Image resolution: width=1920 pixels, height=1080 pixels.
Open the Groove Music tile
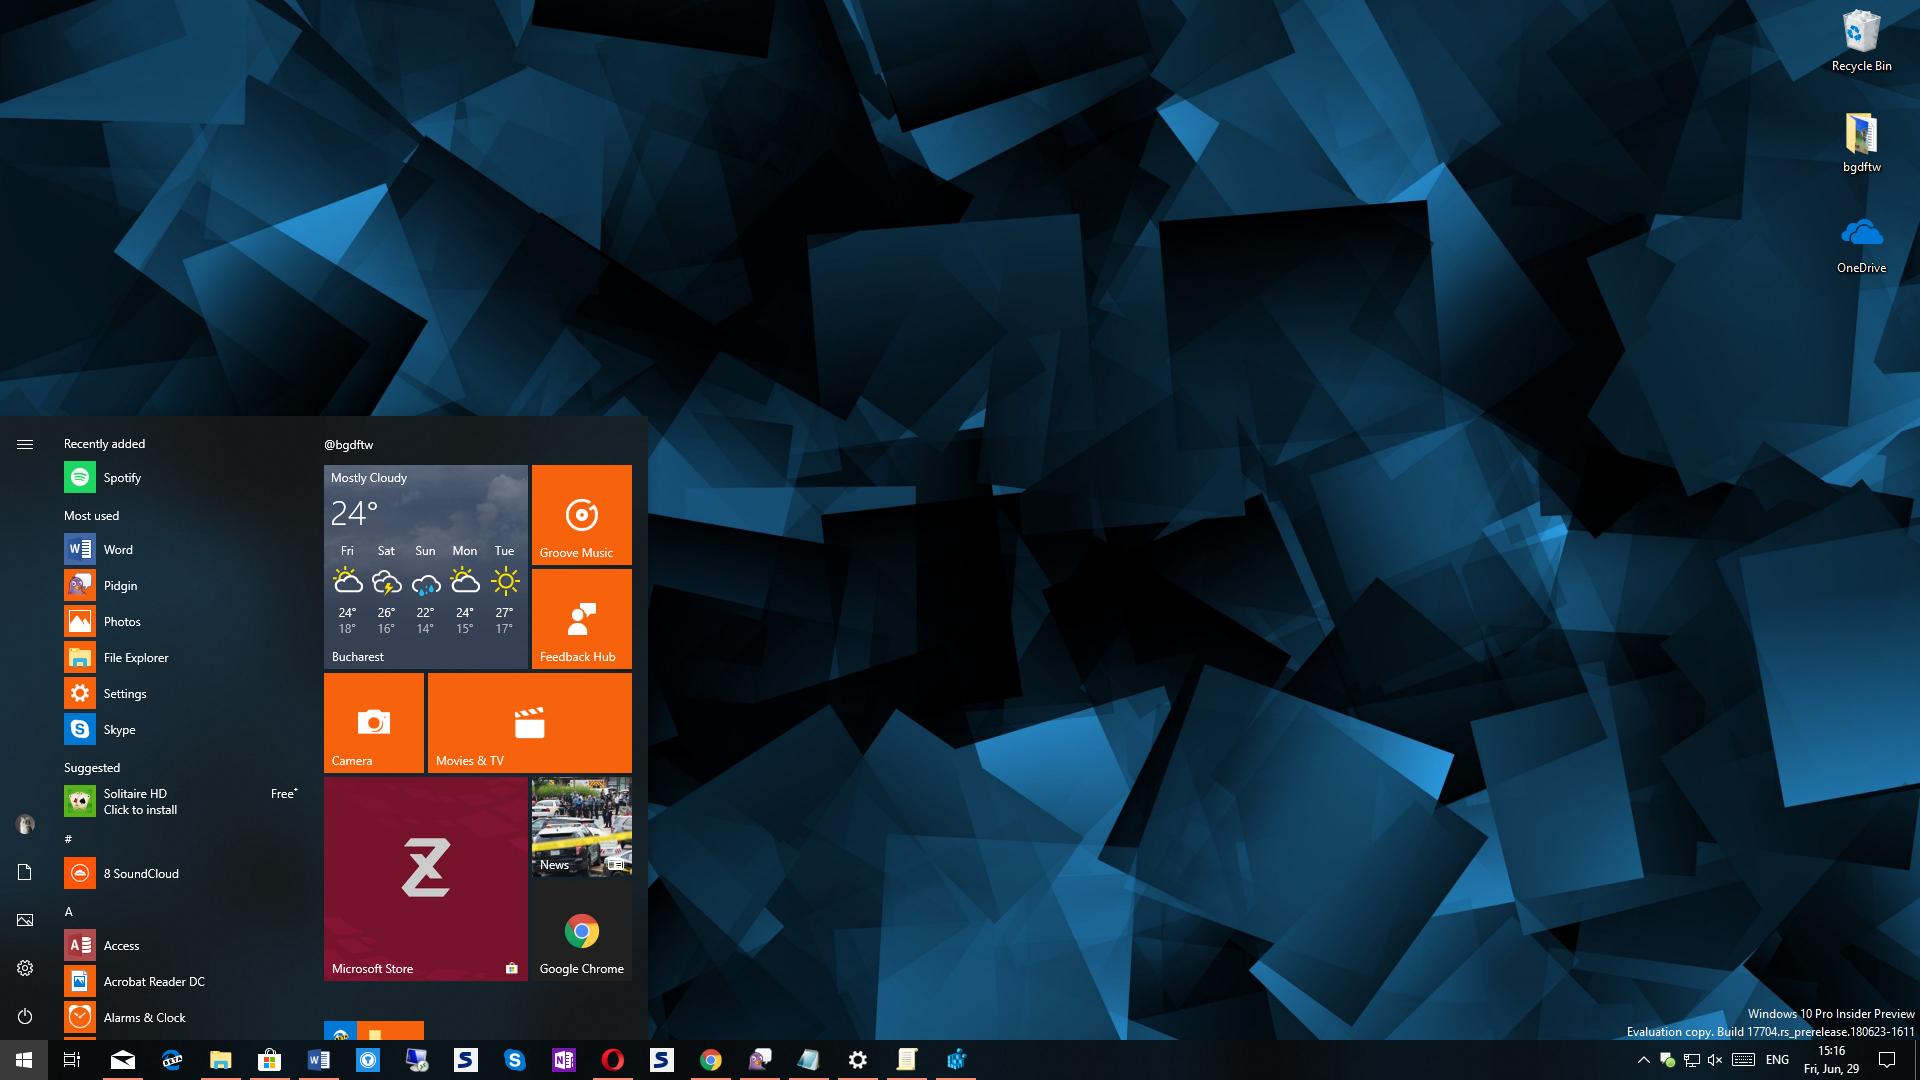point(582,515)
